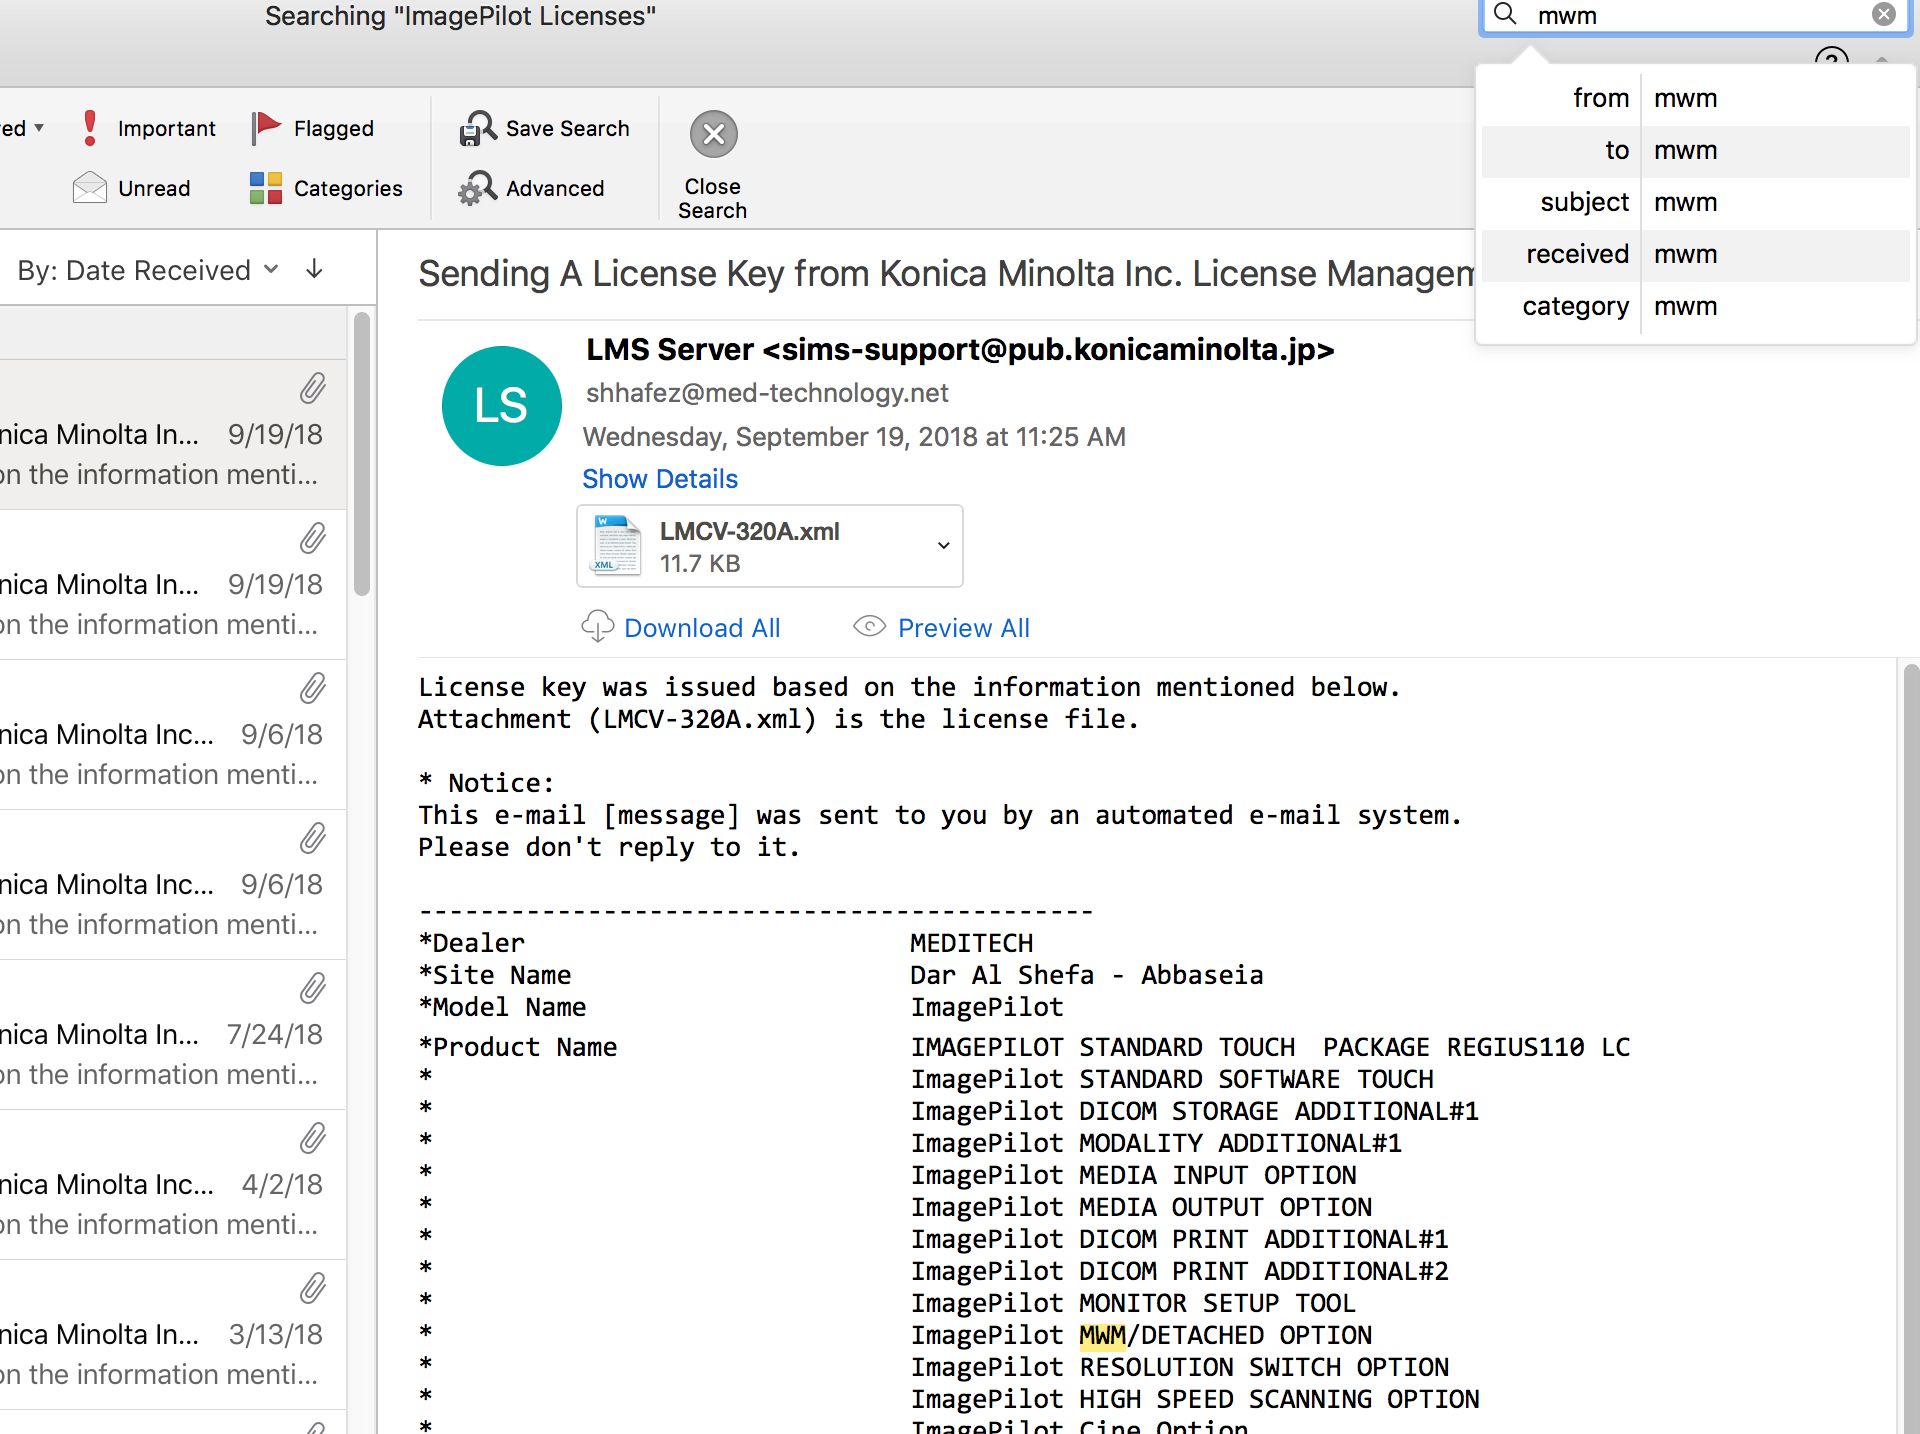Clear the search field text

(x=1883, y=14)
